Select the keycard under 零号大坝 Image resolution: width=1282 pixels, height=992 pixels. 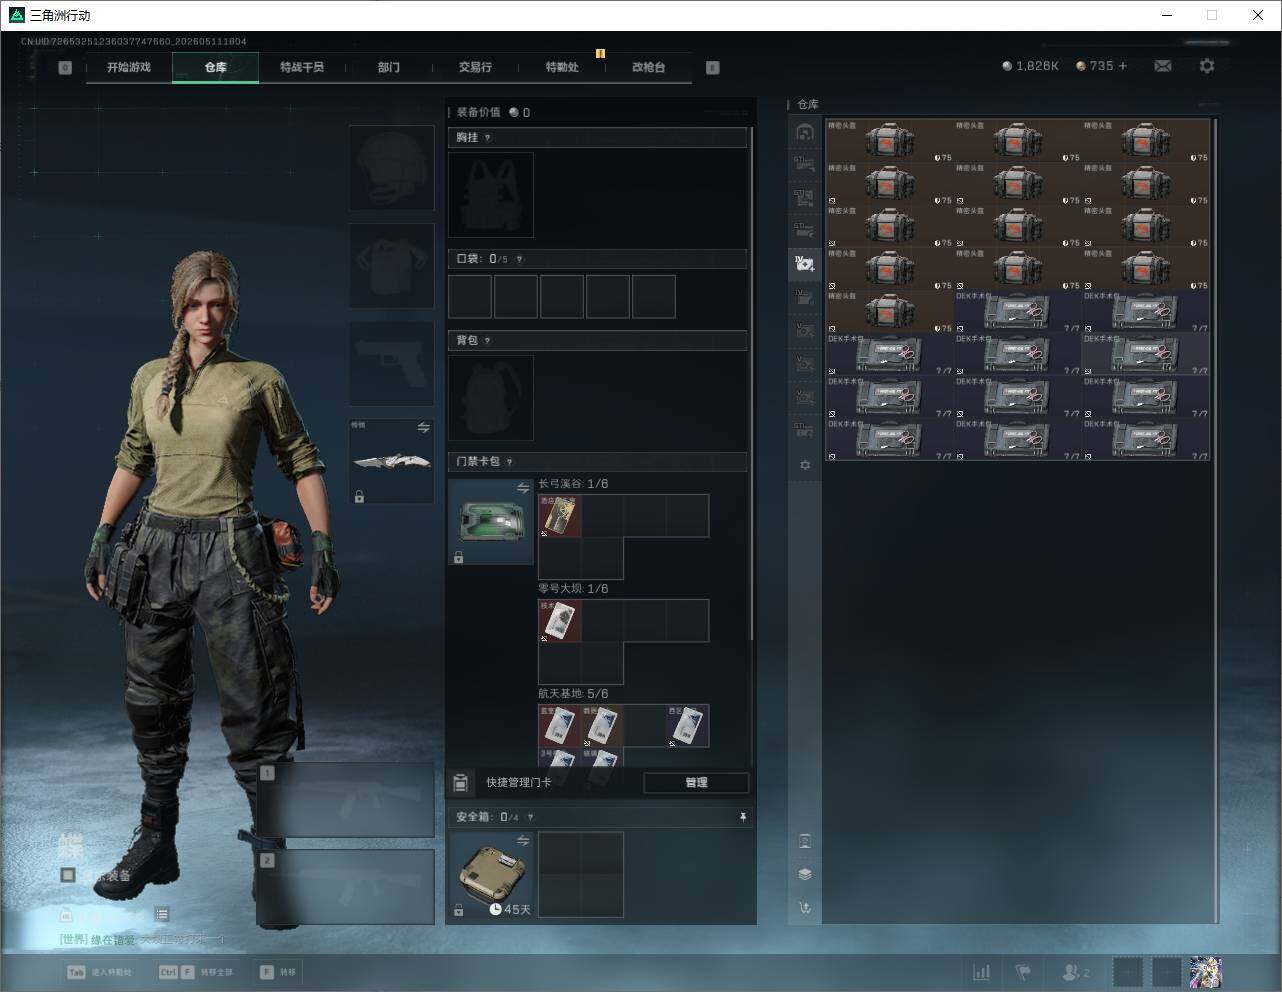pos(560,621)
